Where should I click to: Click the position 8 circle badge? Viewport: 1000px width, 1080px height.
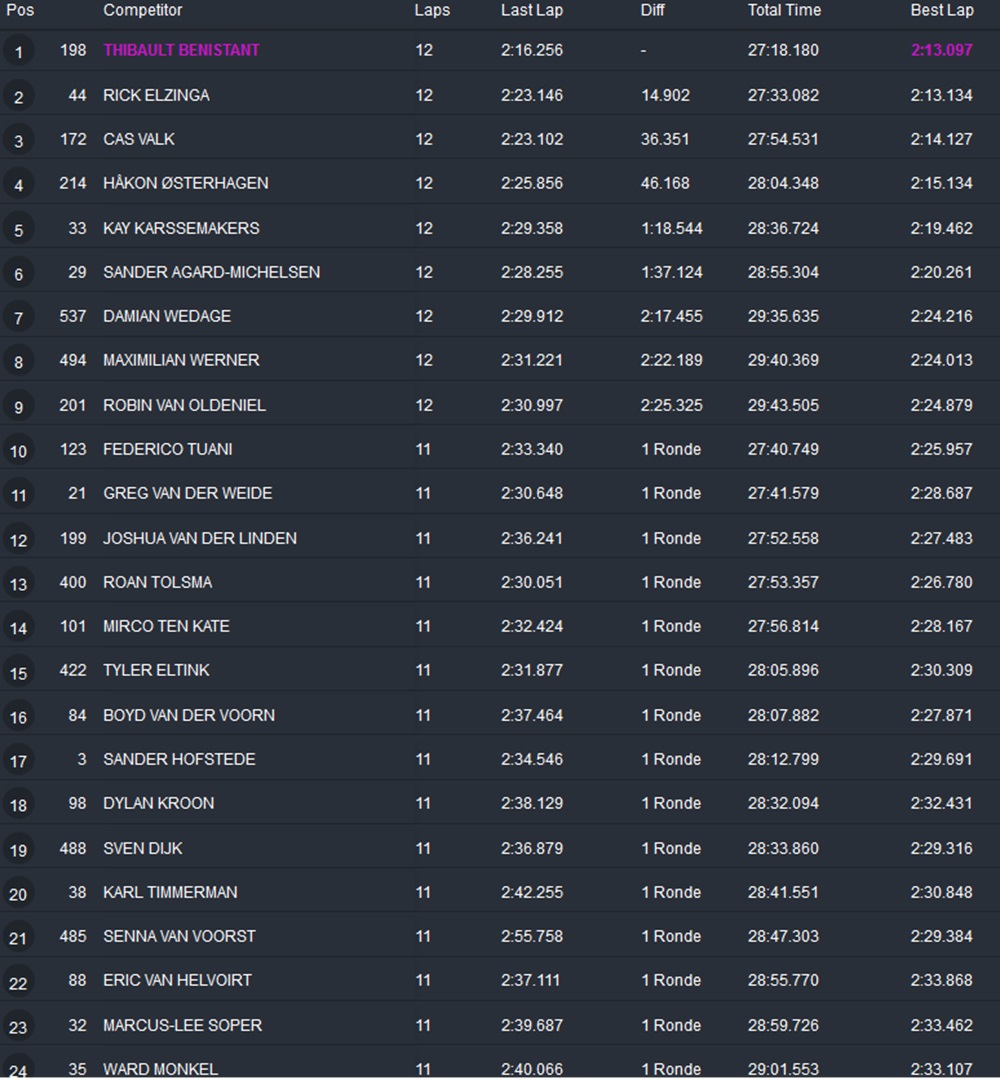pos(18,362)
